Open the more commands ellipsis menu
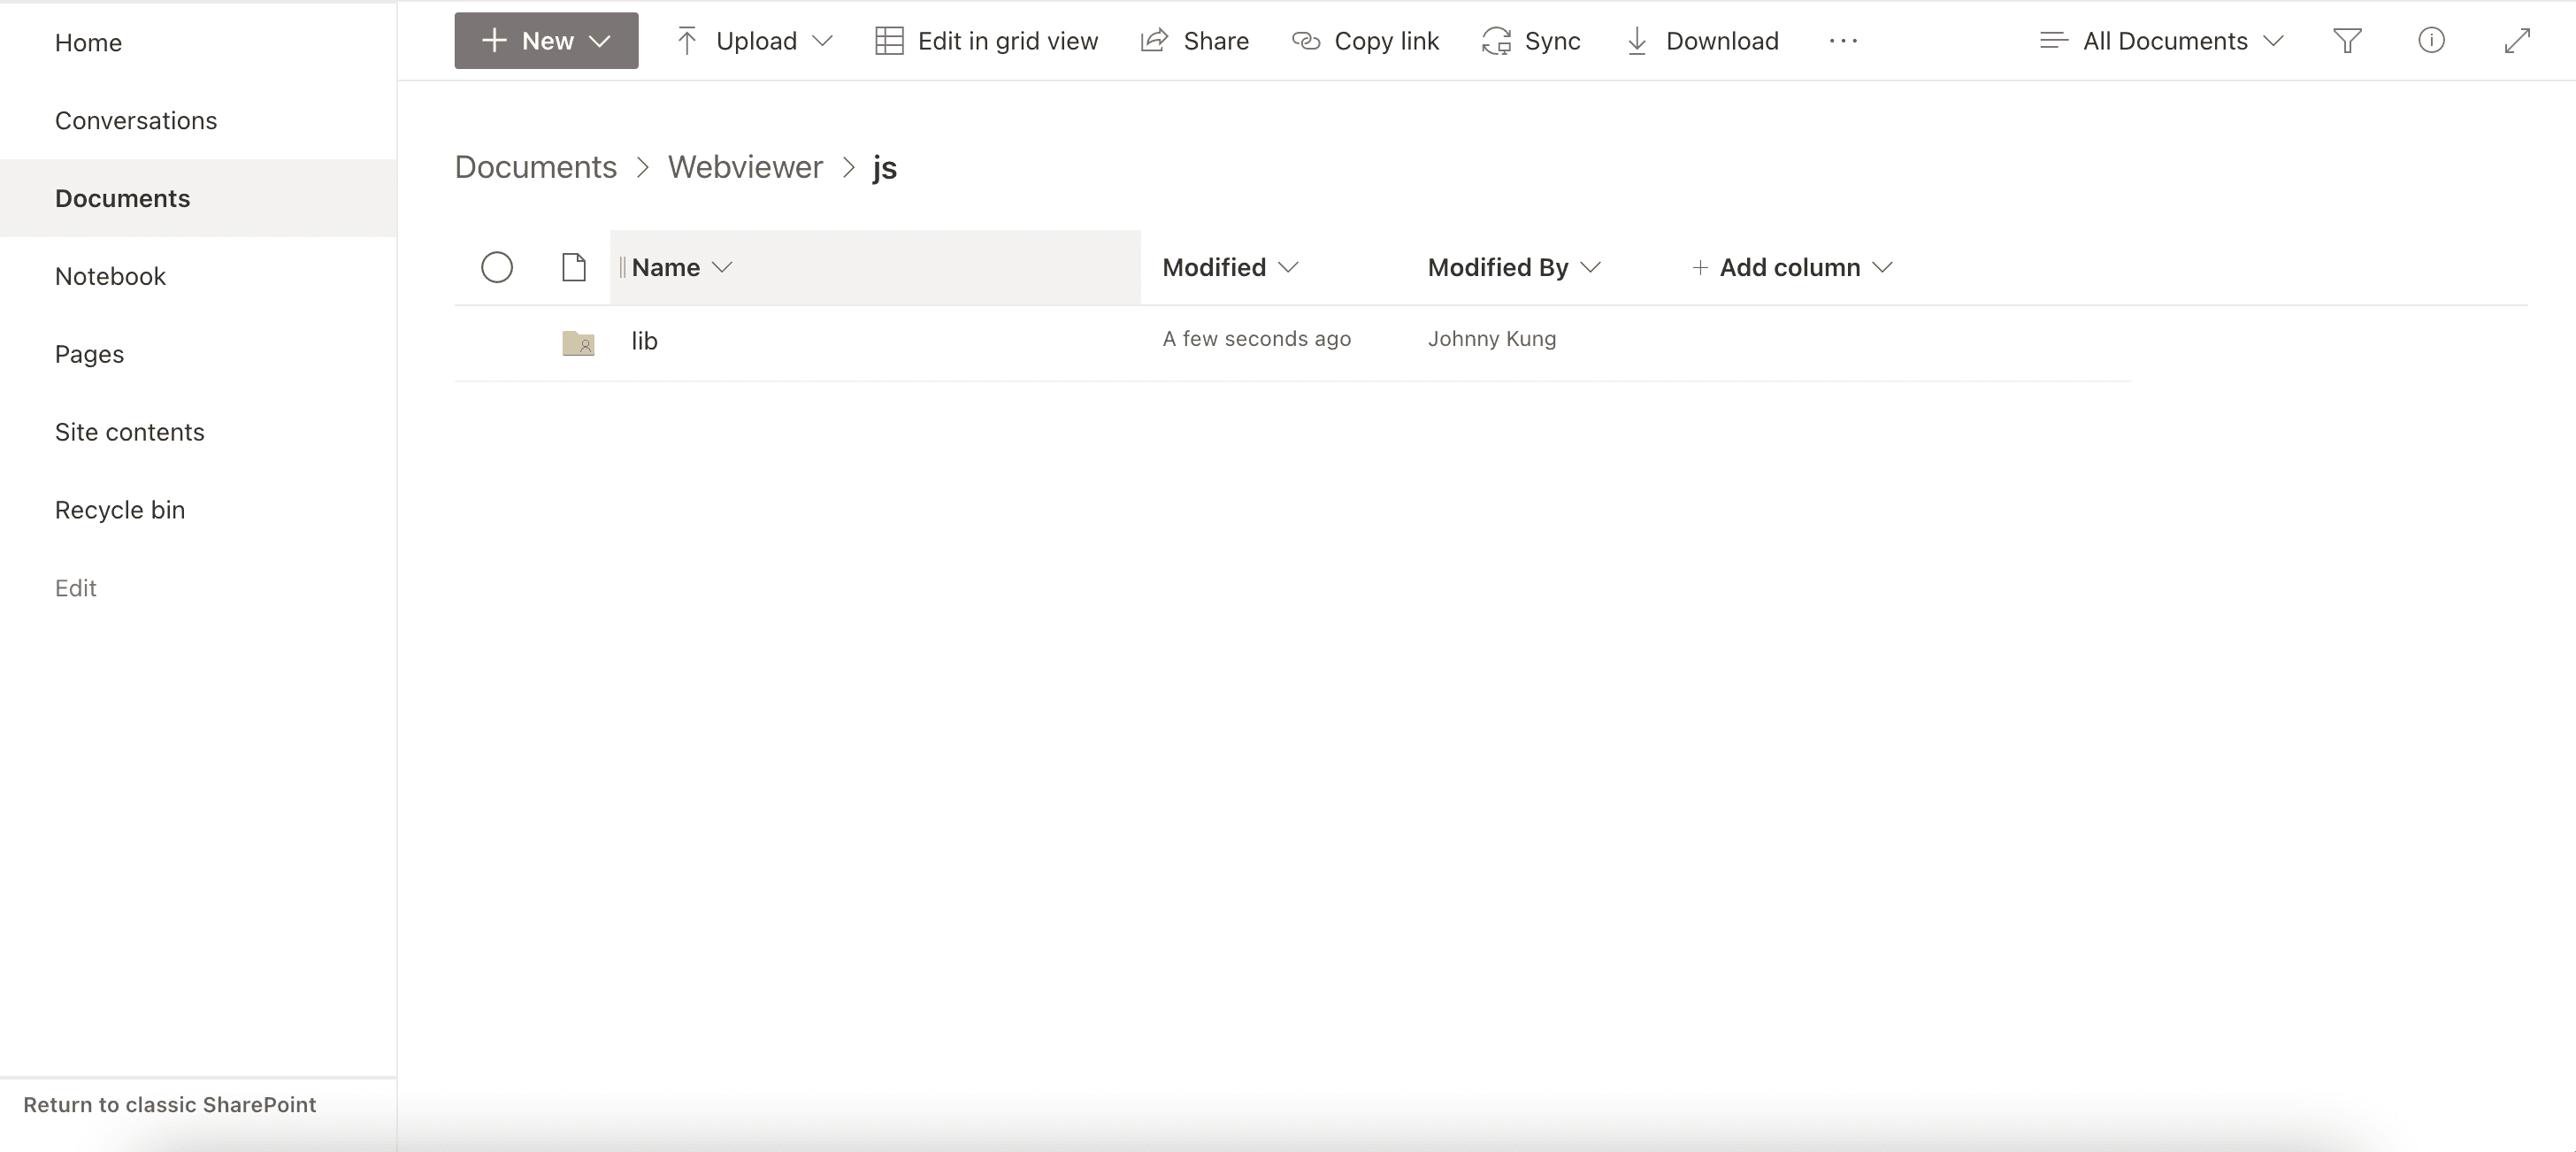 [x=1842, y=41]
